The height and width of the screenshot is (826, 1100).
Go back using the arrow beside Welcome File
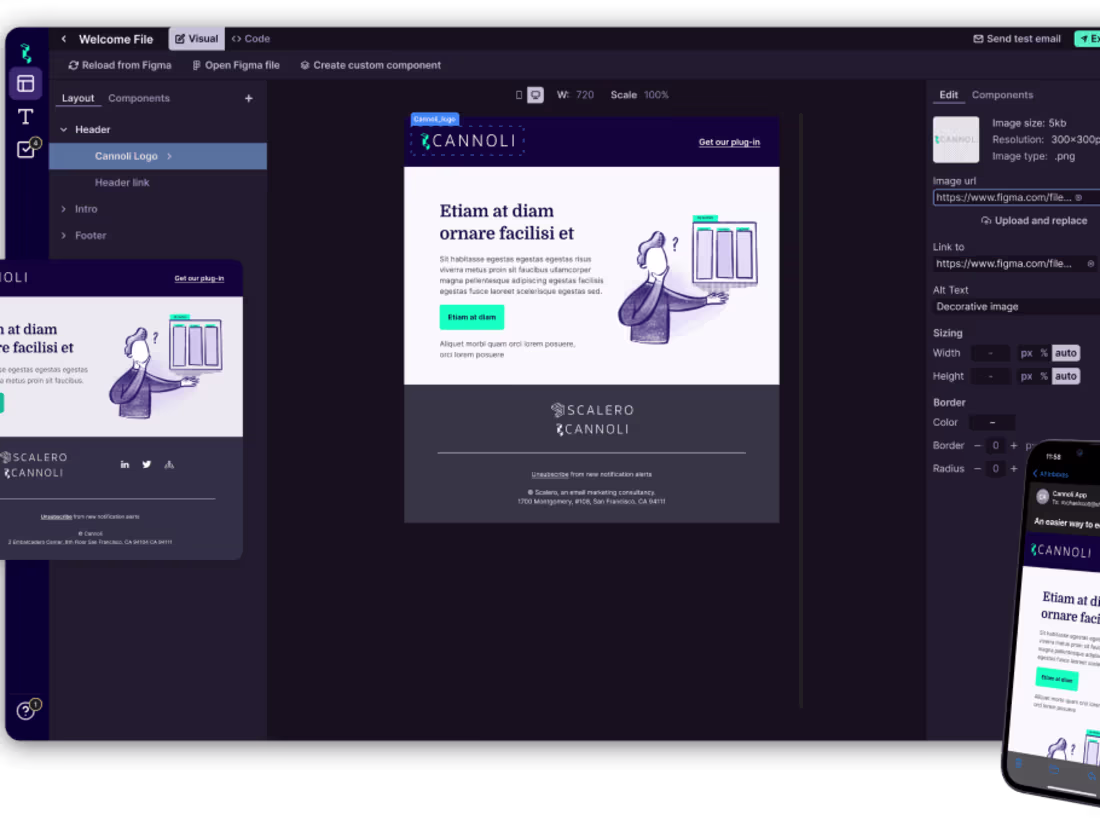pos(64,39)
